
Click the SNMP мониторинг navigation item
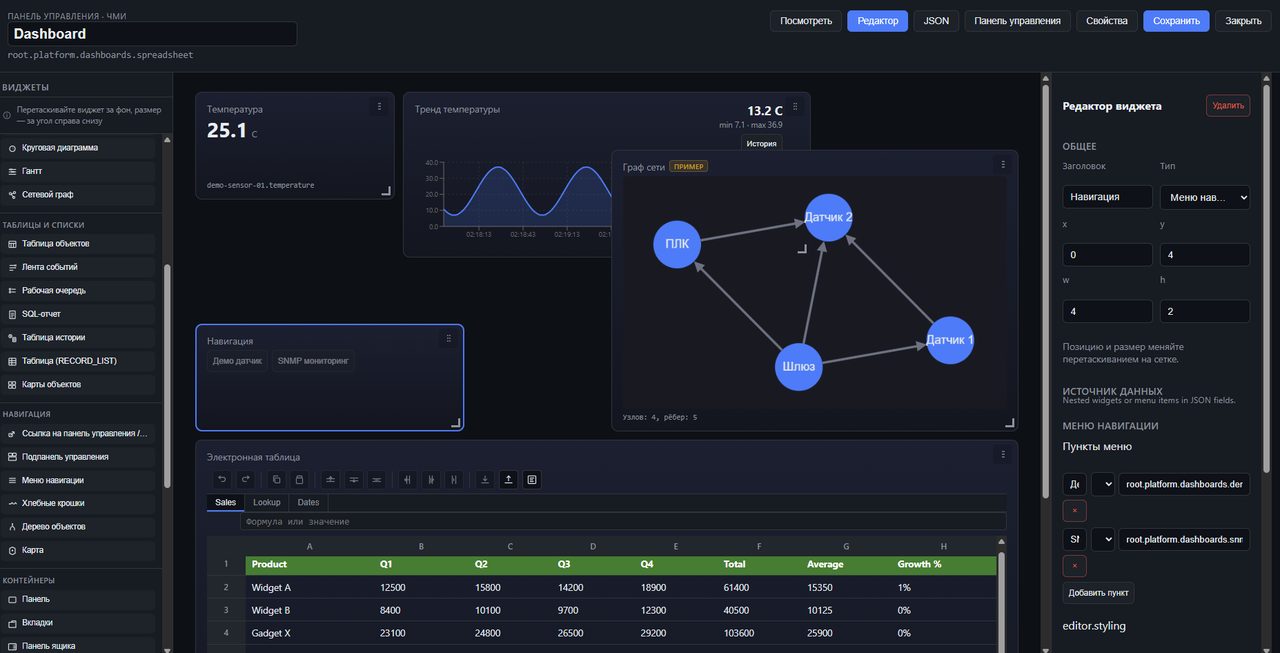click(x=313, y=361)
